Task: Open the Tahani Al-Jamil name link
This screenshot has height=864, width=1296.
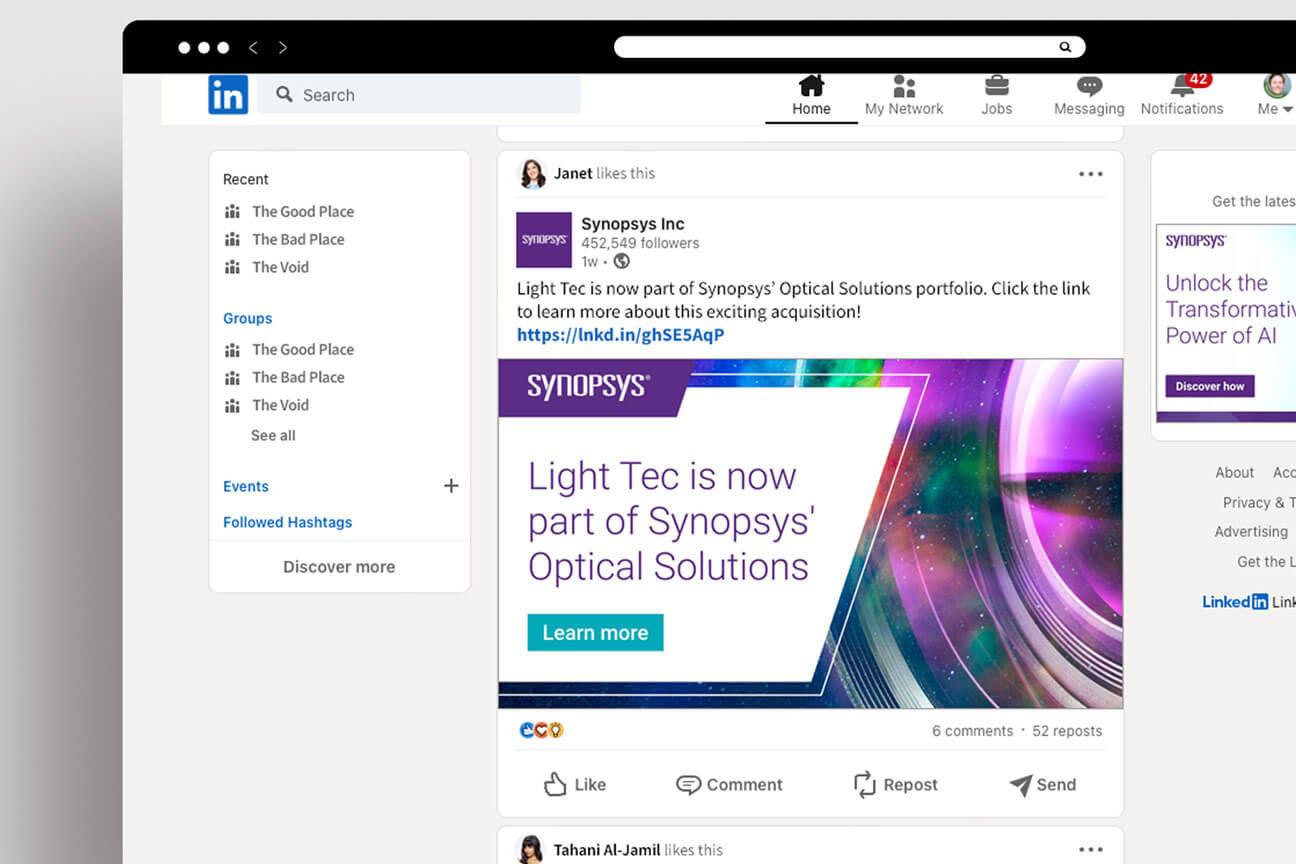Action: [607, 850]
